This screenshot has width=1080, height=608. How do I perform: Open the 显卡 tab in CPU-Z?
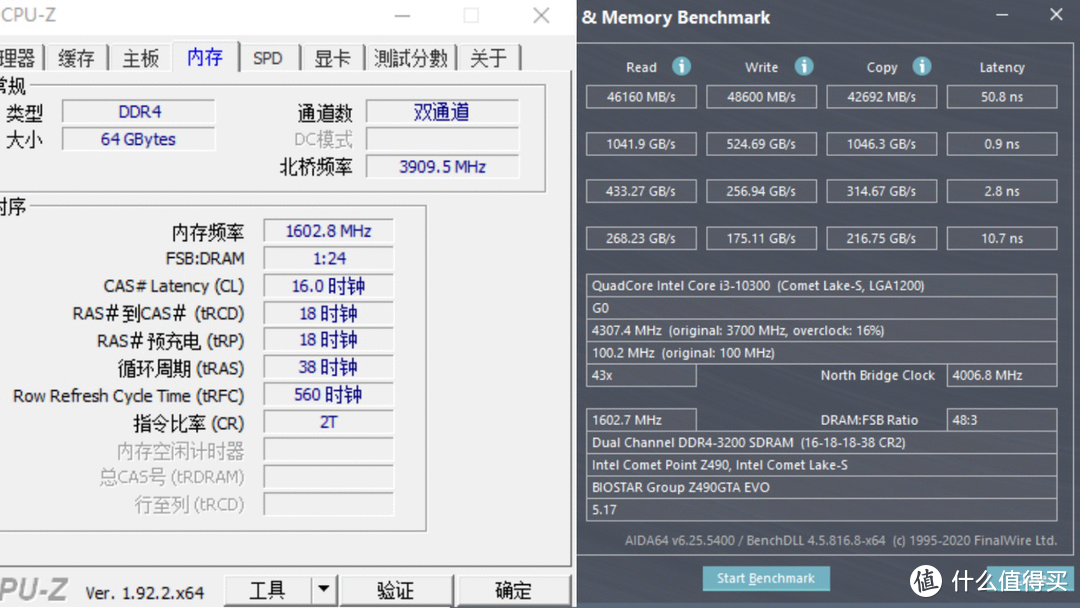(332, 58)
